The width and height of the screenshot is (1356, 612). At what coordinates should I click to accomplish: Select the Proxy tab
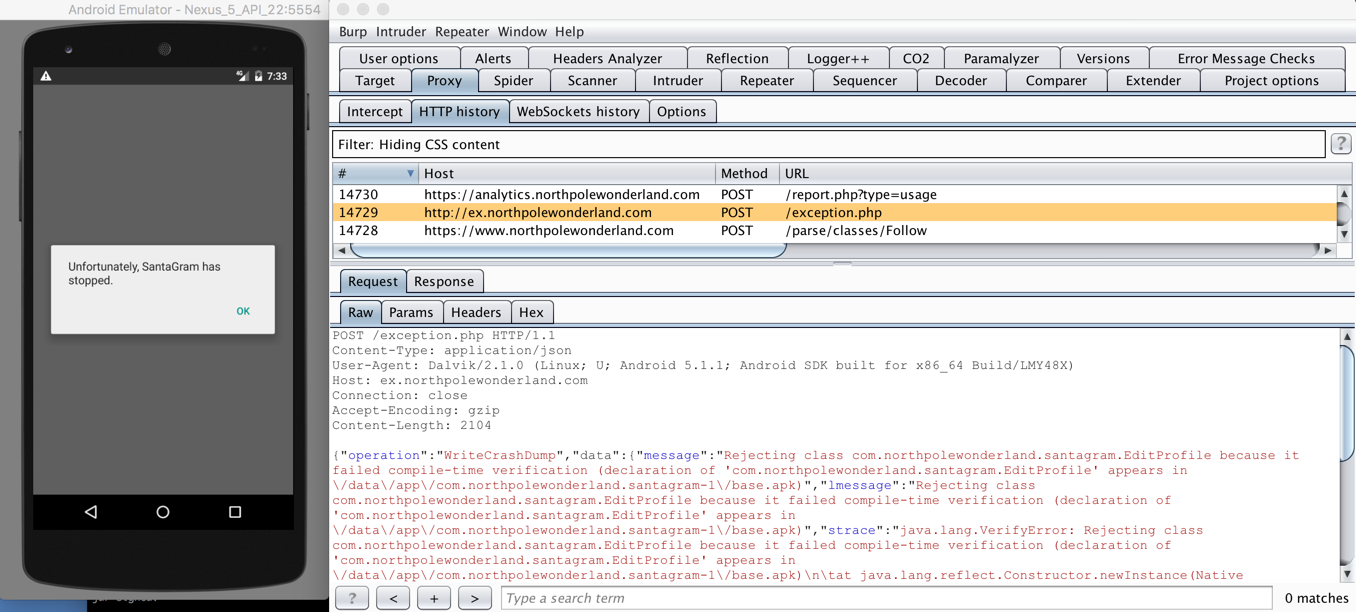[x=444, y=81]
